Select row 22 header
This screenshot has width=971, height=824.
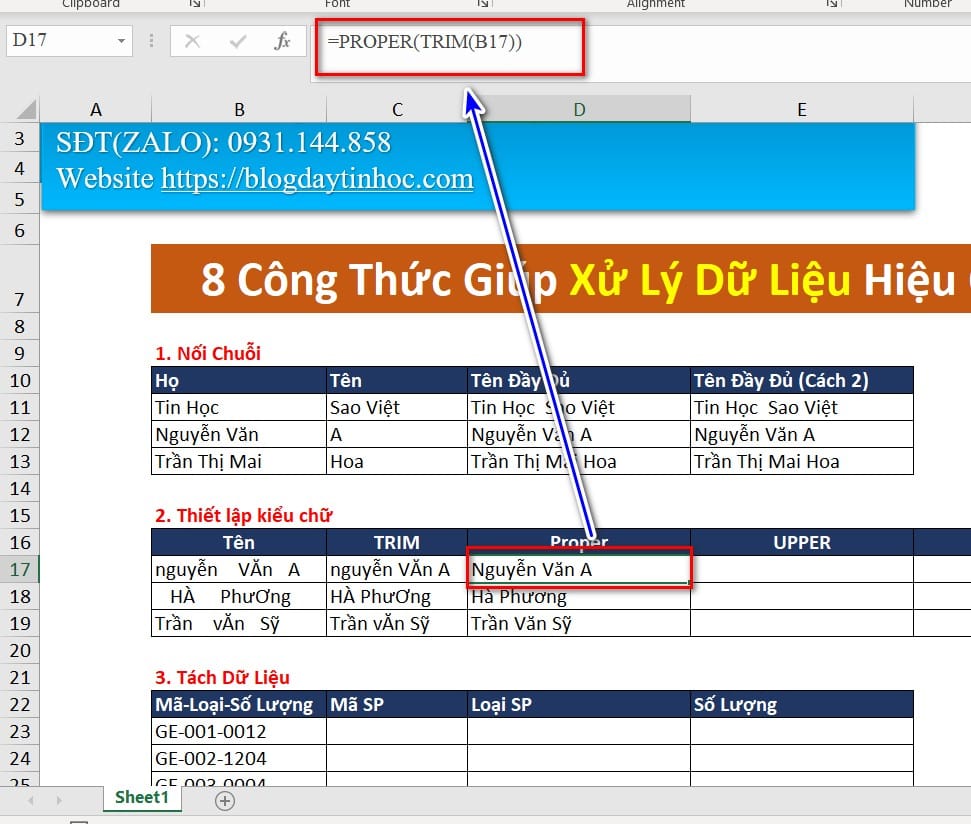pos(20,705)
